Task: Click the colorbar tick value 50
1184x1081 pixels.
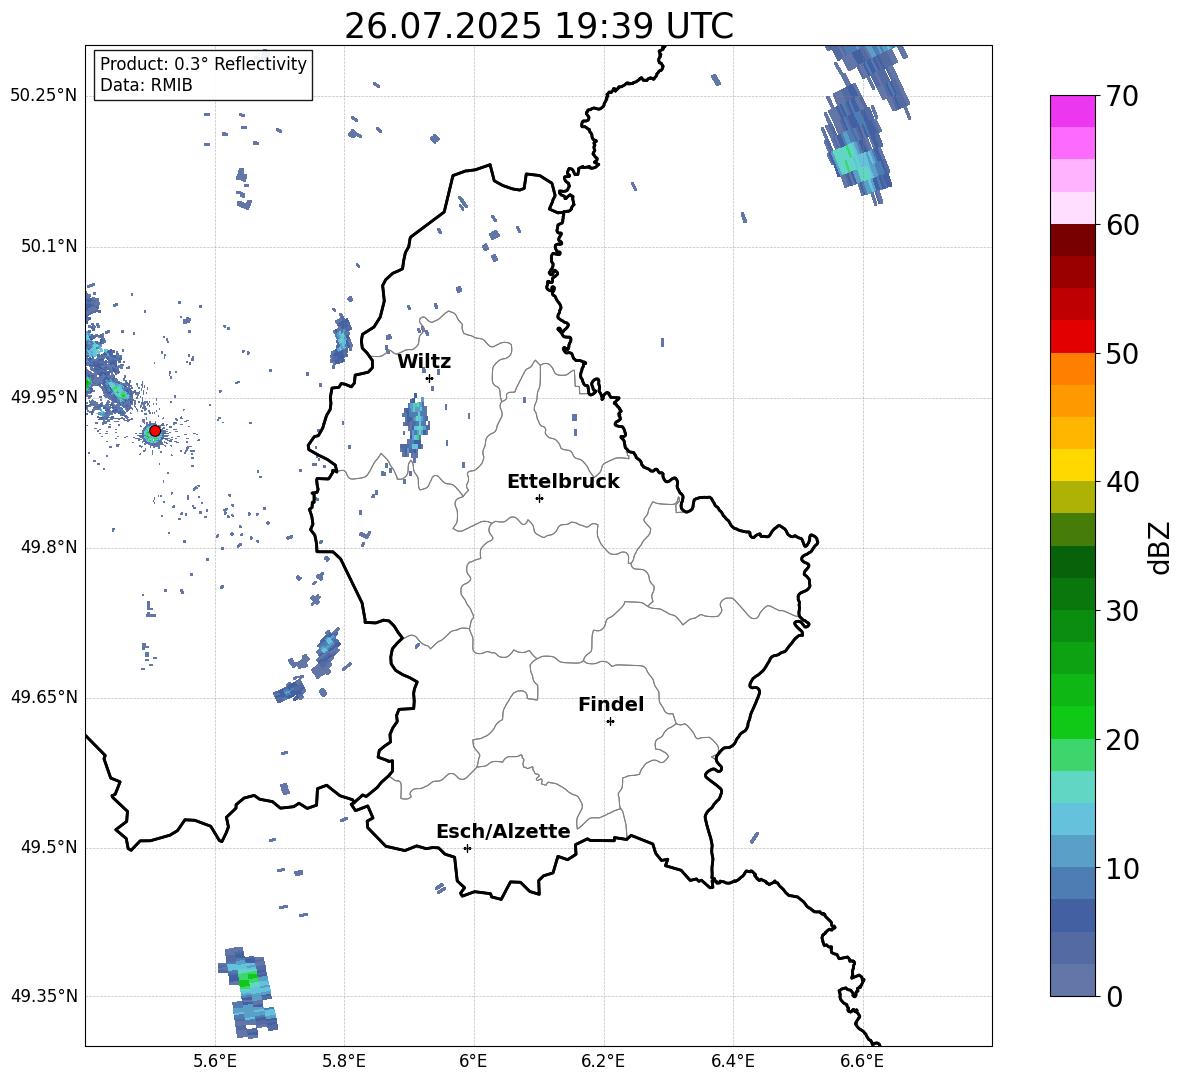Action: (x=1122, y=354)
